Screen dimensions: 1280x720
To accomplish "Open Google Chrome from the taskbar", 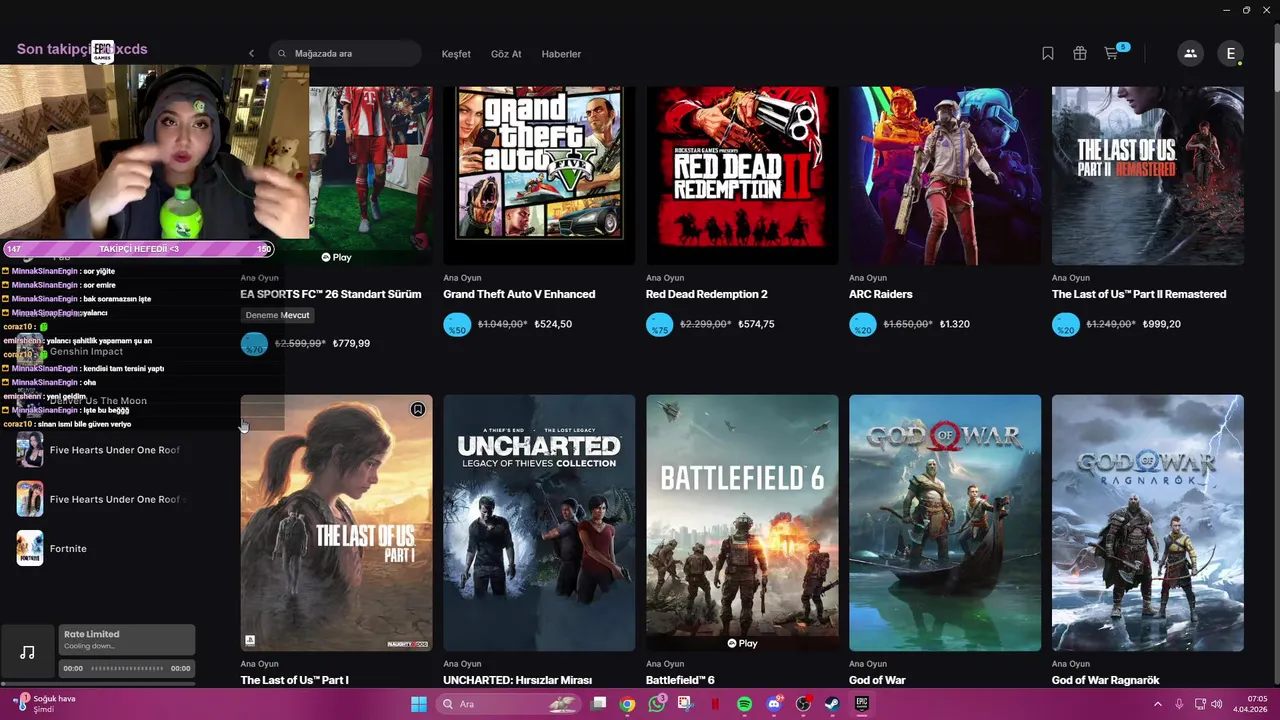I will [627, 704].
